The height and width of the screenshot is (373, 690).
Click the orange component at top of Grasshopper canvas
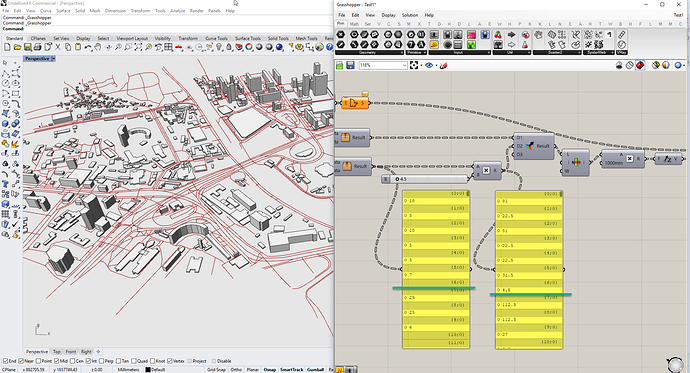tap(355, 103)
